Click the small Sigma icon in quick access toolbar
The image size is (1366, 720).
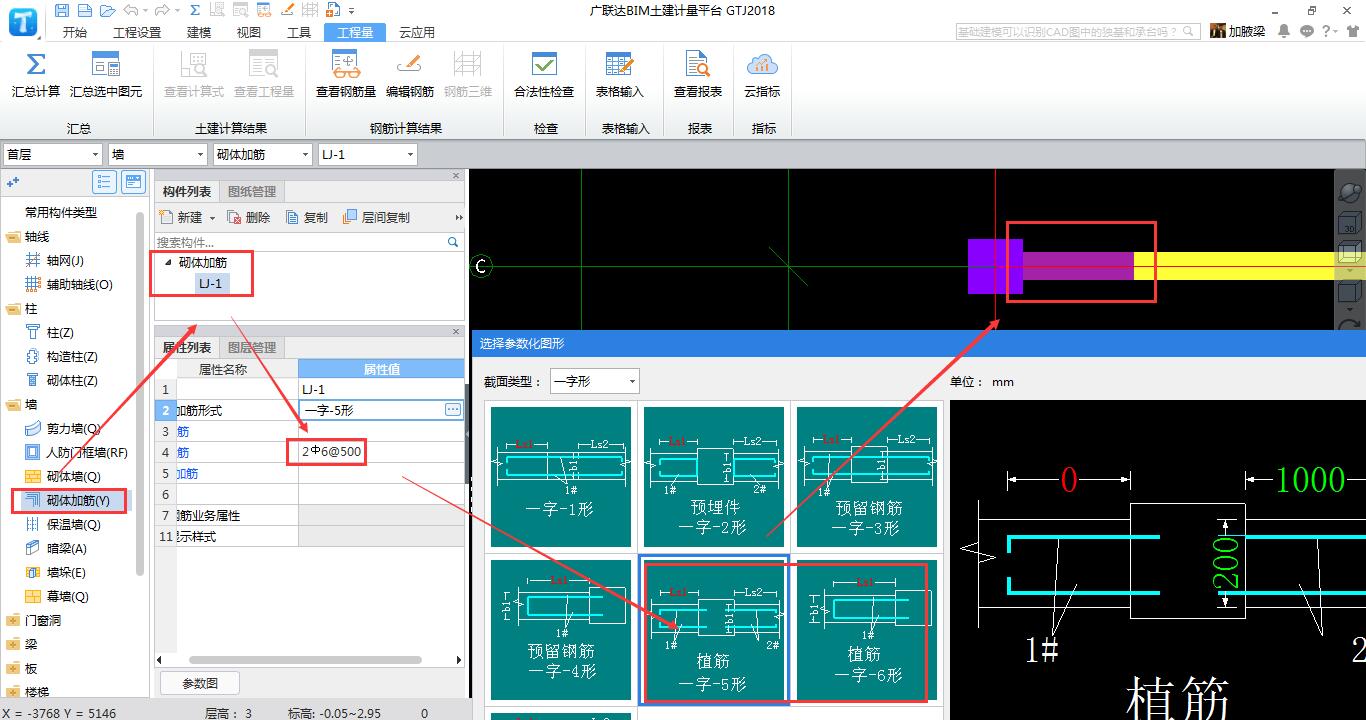(x=194, y=11)
